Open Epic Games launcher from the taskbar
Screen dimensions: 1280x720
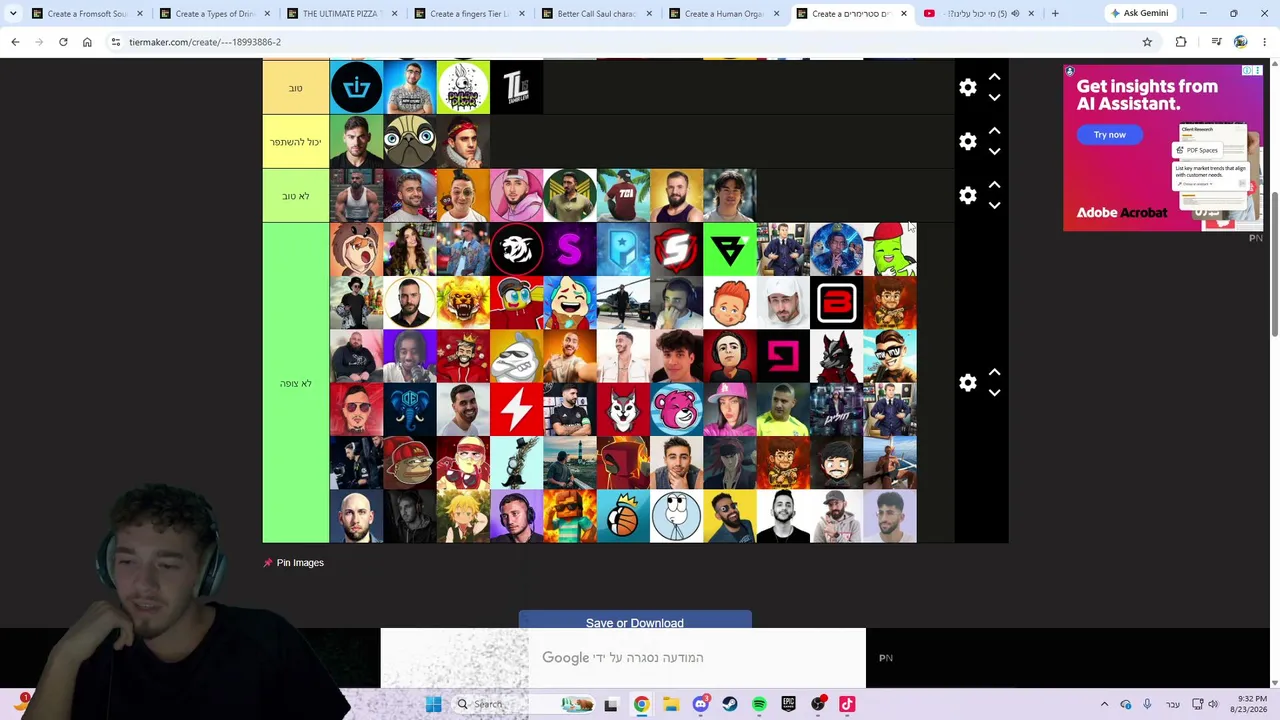click(789, 704)
